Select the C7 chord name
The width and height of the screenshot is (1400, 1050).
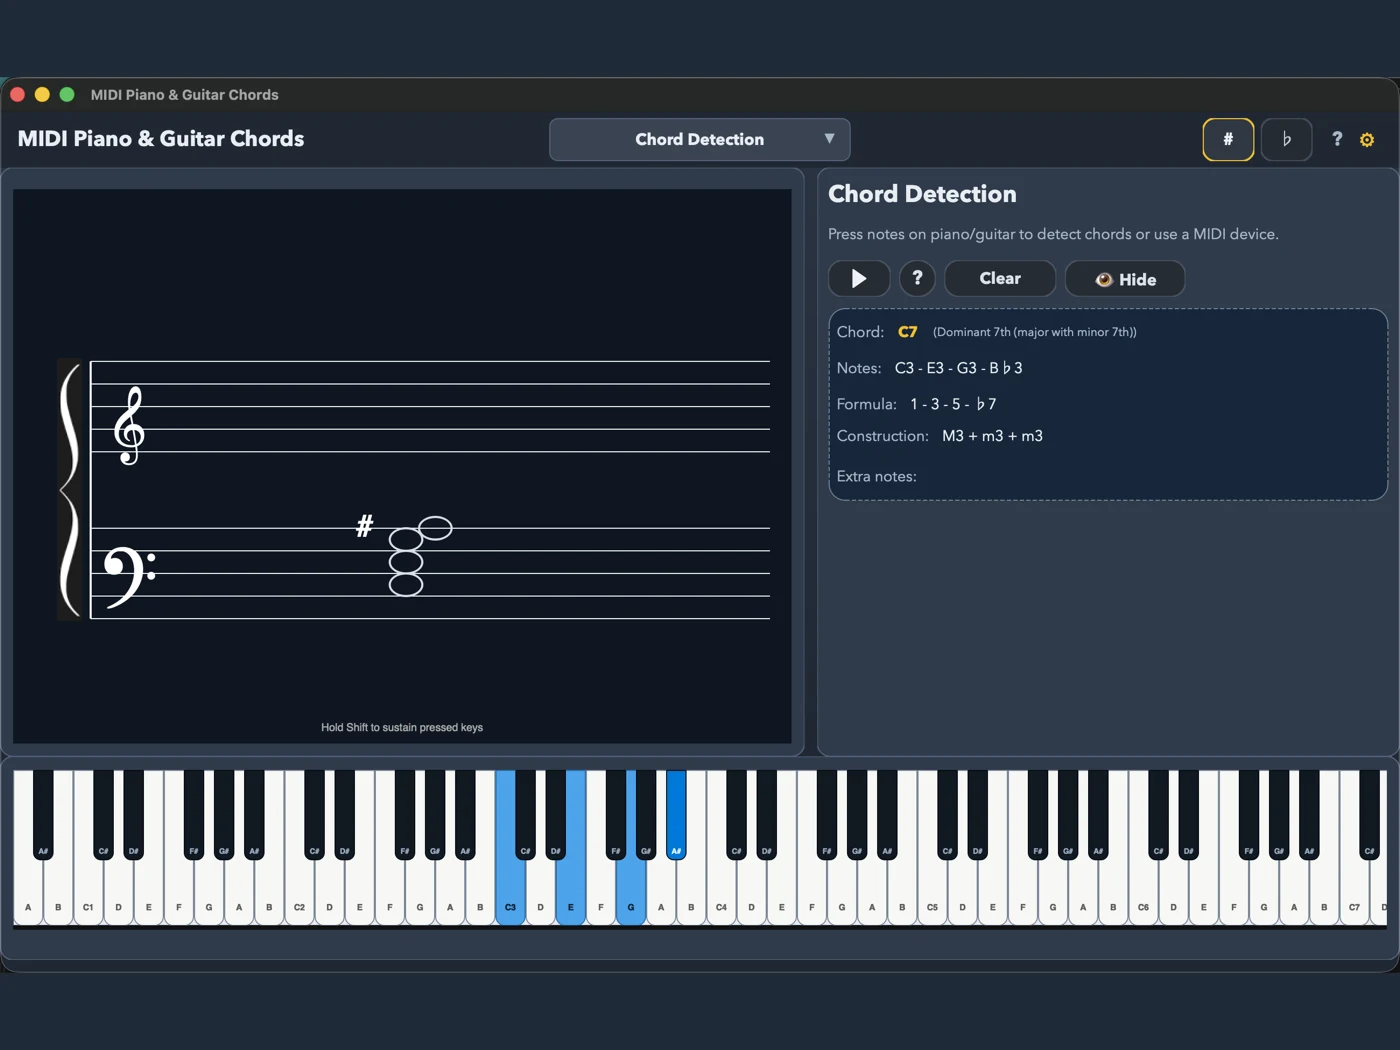pyautogui.click(x=907, y=332)
